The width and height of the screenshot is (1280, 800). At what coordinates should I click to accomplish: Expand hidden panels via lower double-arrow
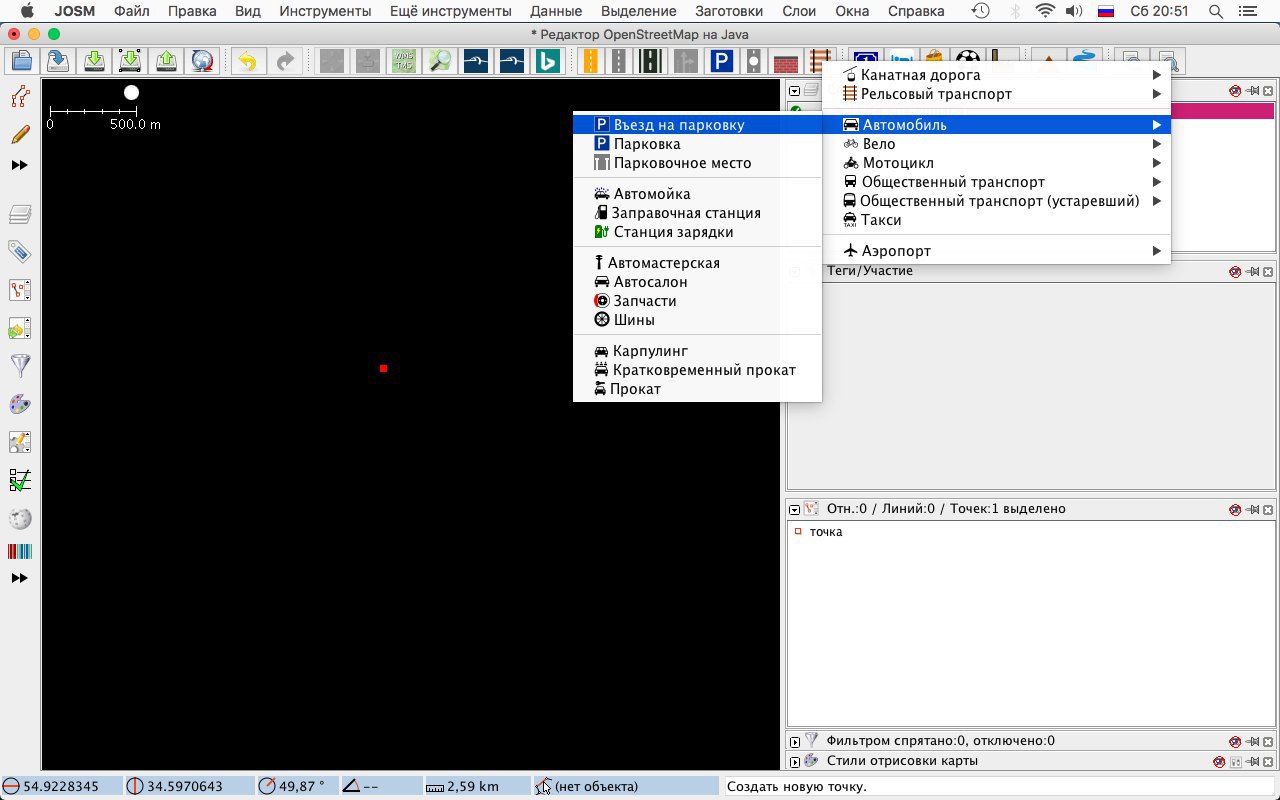[19, 578]
